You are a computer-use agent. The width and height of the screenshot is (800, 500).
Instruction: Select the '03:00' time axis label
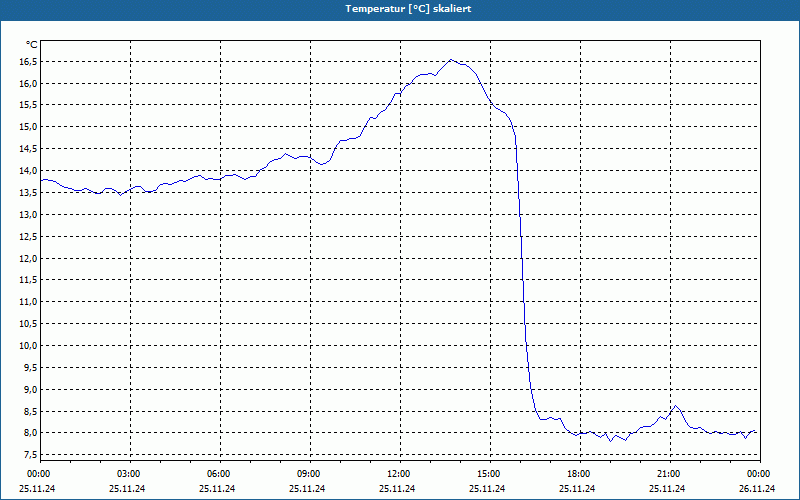pos(130,474)
